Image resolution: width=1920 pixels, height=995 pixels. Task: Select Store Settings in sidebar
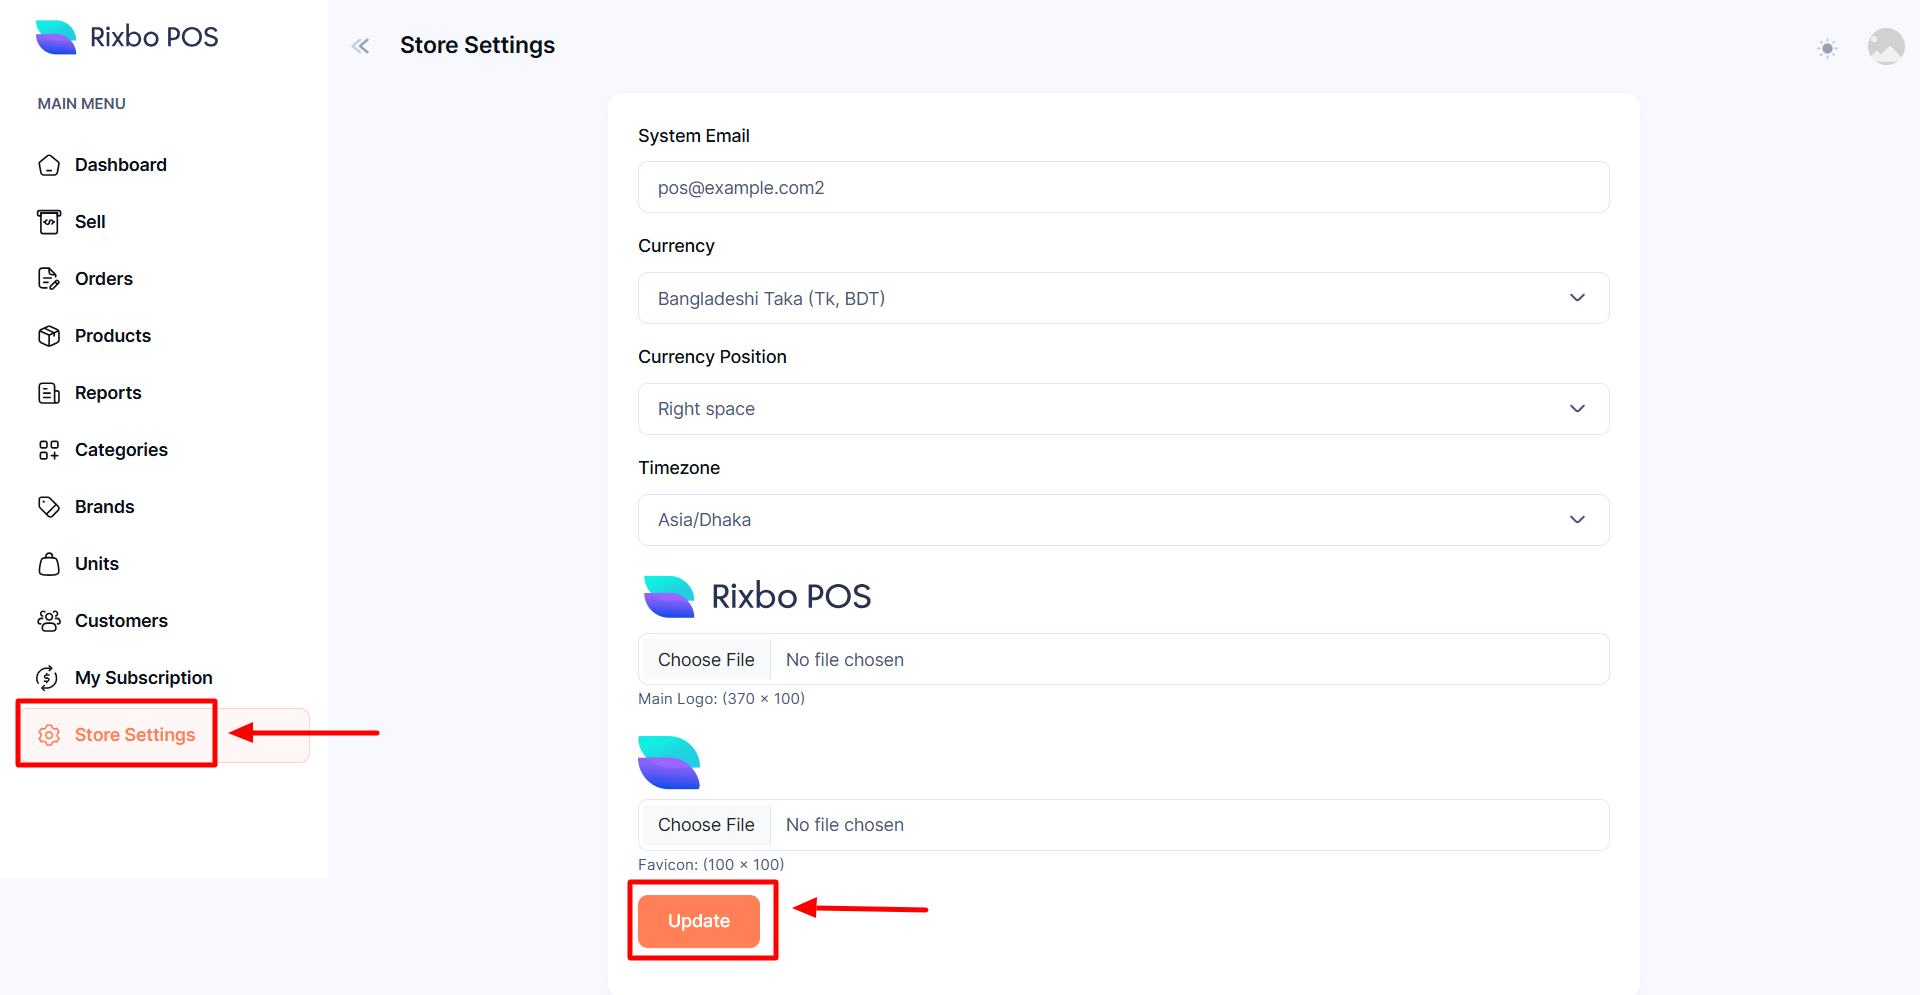(x=134, y=735)
